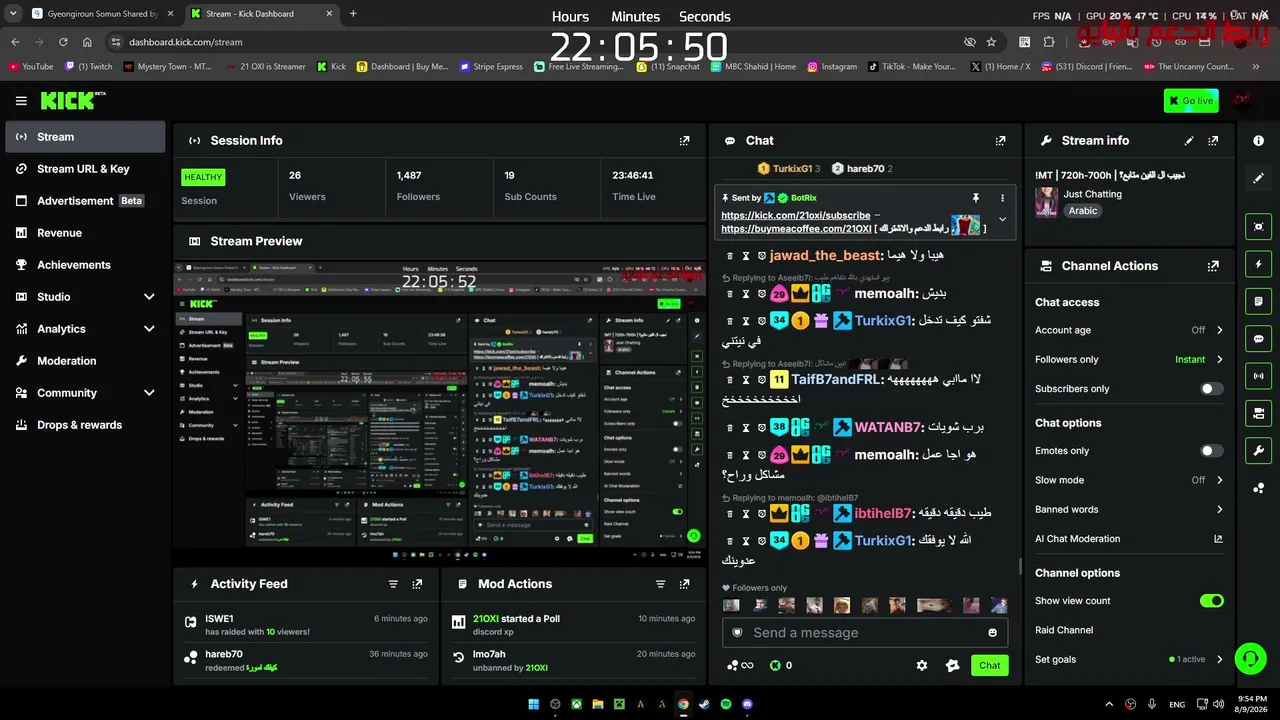
Task: Pop out the Mod Actions panel
Action: click(684, 584)
